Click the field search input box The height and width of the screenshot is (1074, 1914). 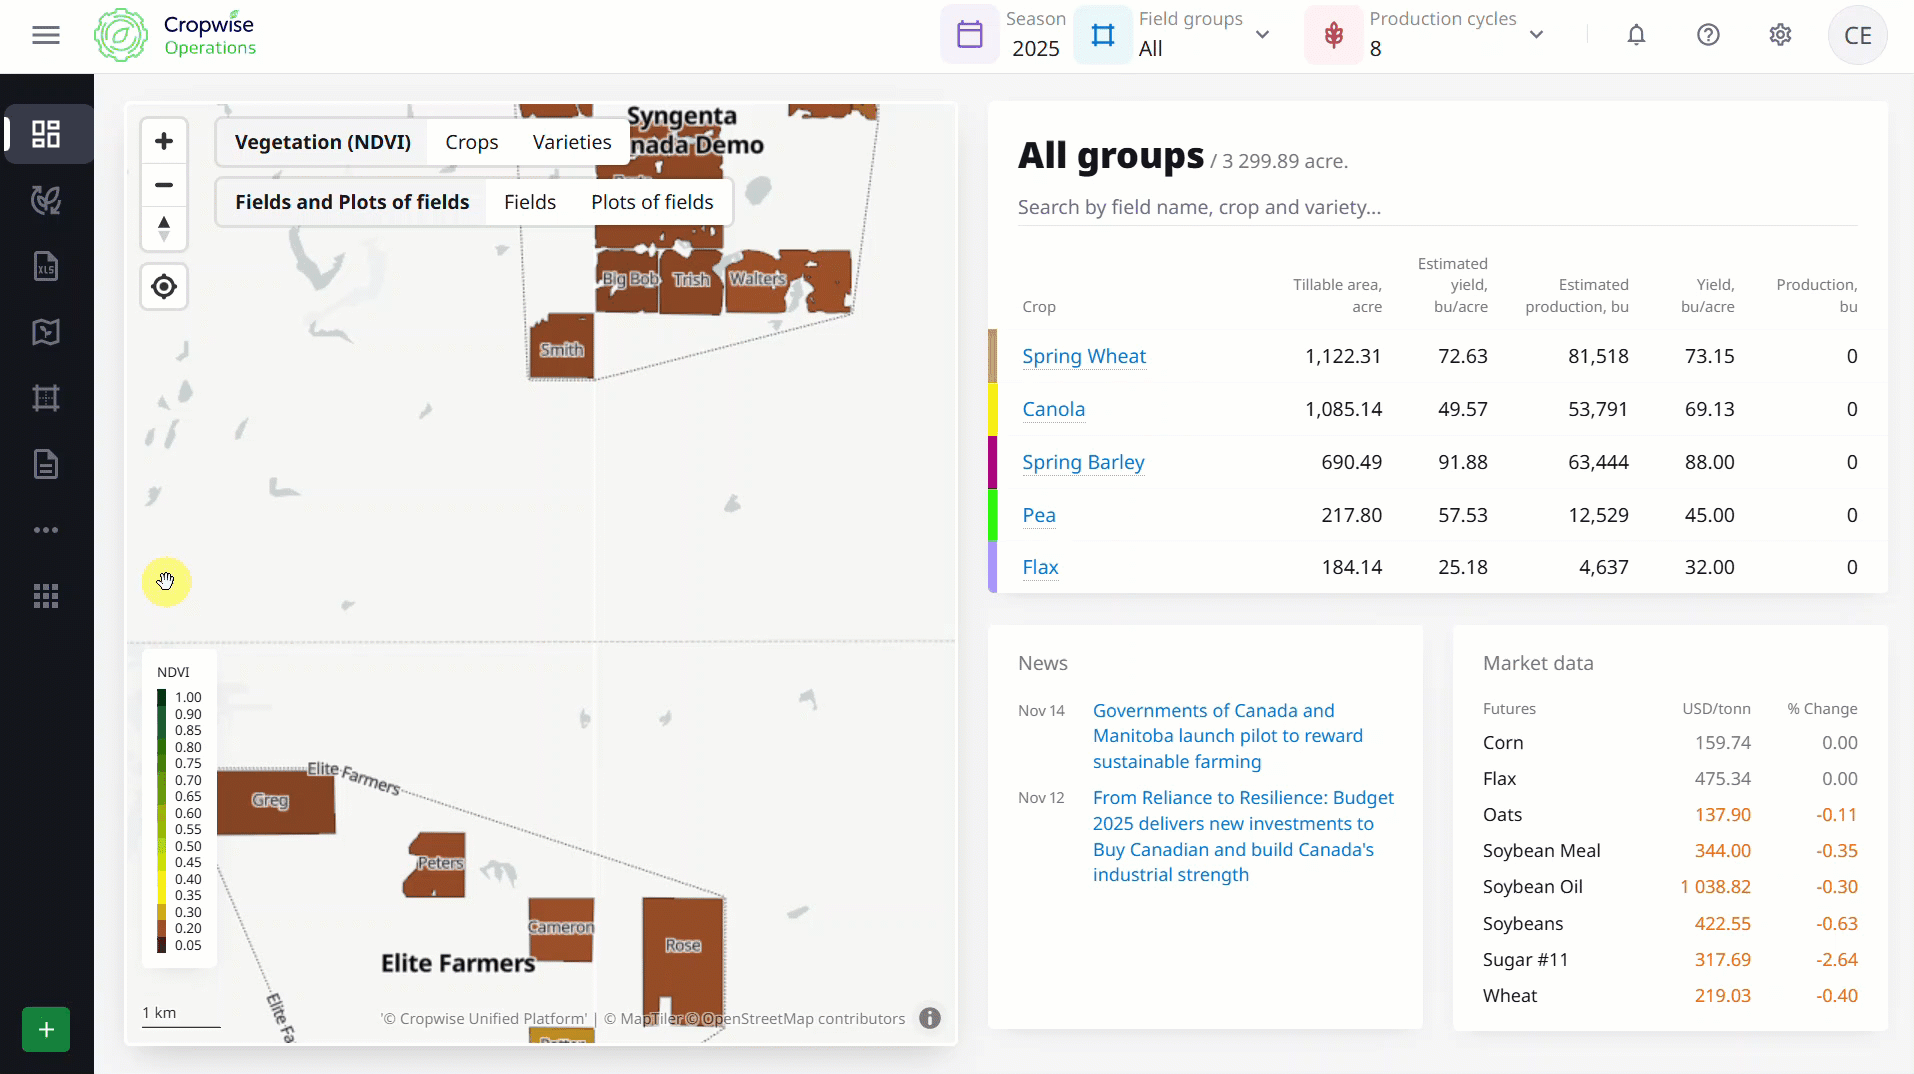1436,207
